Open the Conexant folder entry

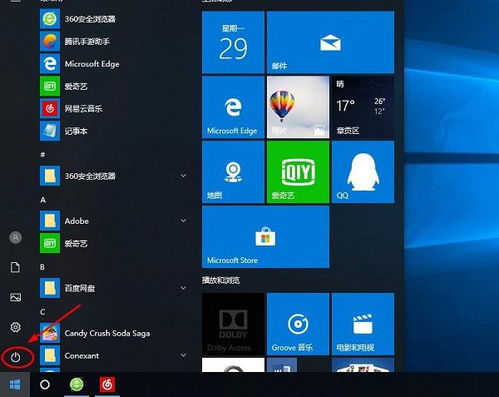(113, 356)
